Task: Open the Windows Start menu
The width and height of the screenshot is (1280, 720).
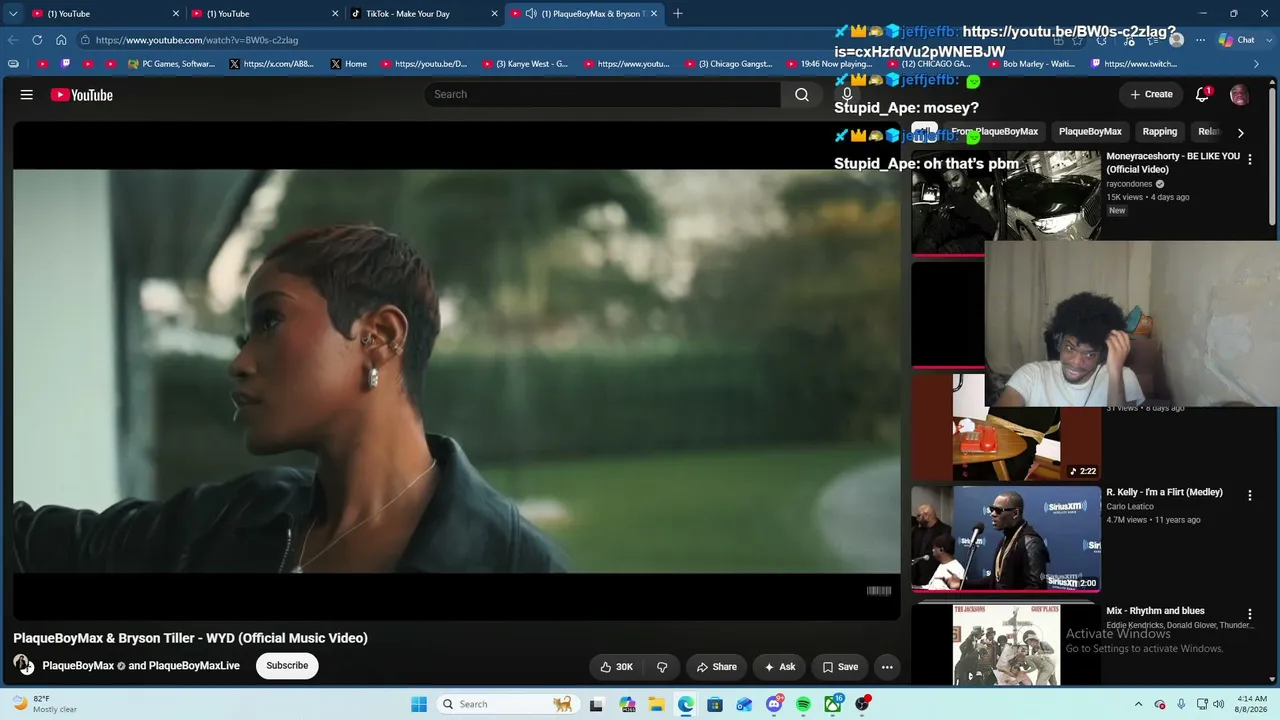Action: pos(419,704)
